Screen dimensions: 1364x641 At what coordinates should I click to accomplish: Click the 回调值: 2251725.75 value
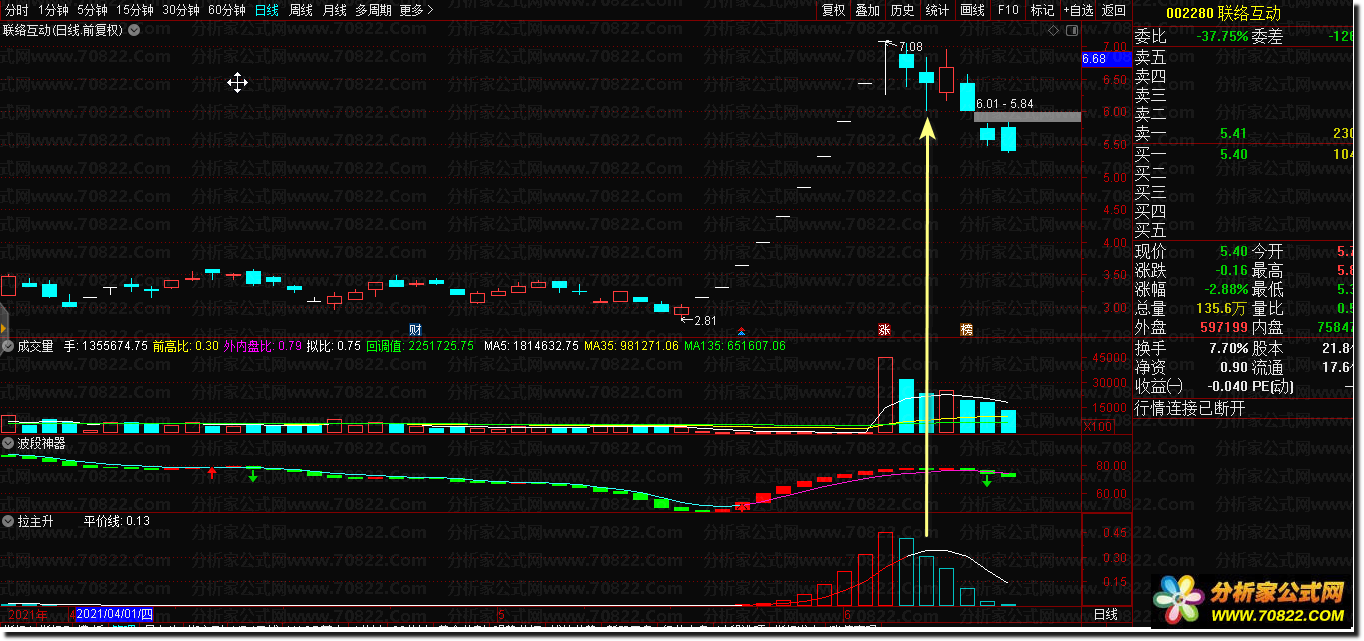click(420, 346)
